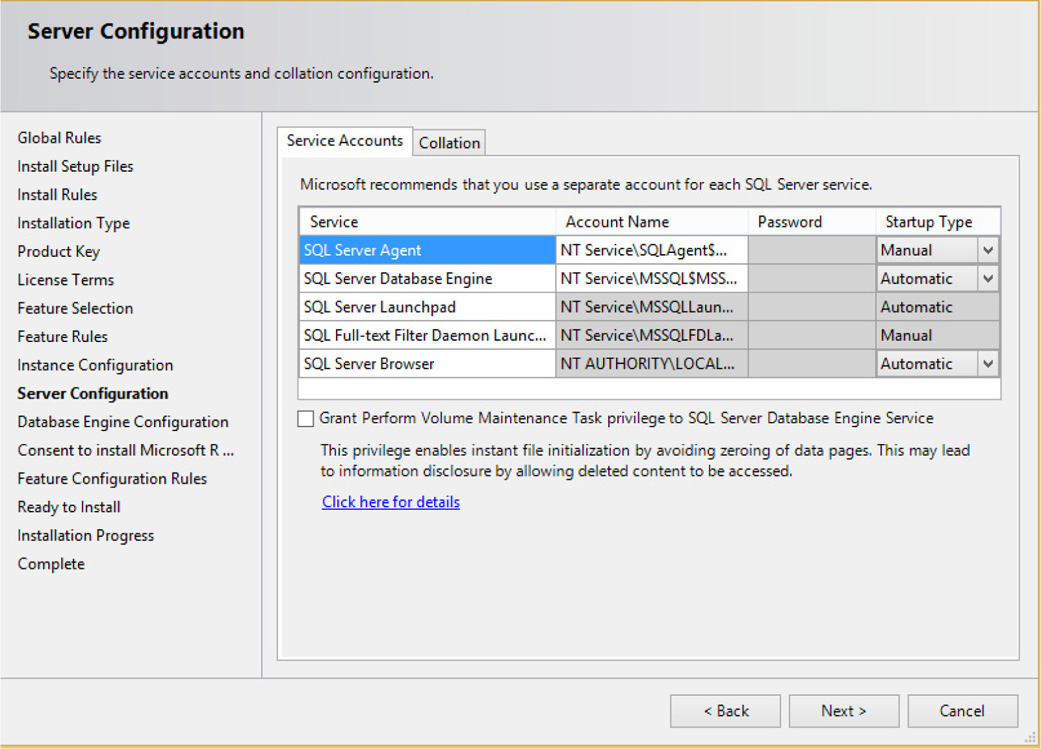Select Feature Rules step
Screen dimensions: 1041x749
(62, 337)
